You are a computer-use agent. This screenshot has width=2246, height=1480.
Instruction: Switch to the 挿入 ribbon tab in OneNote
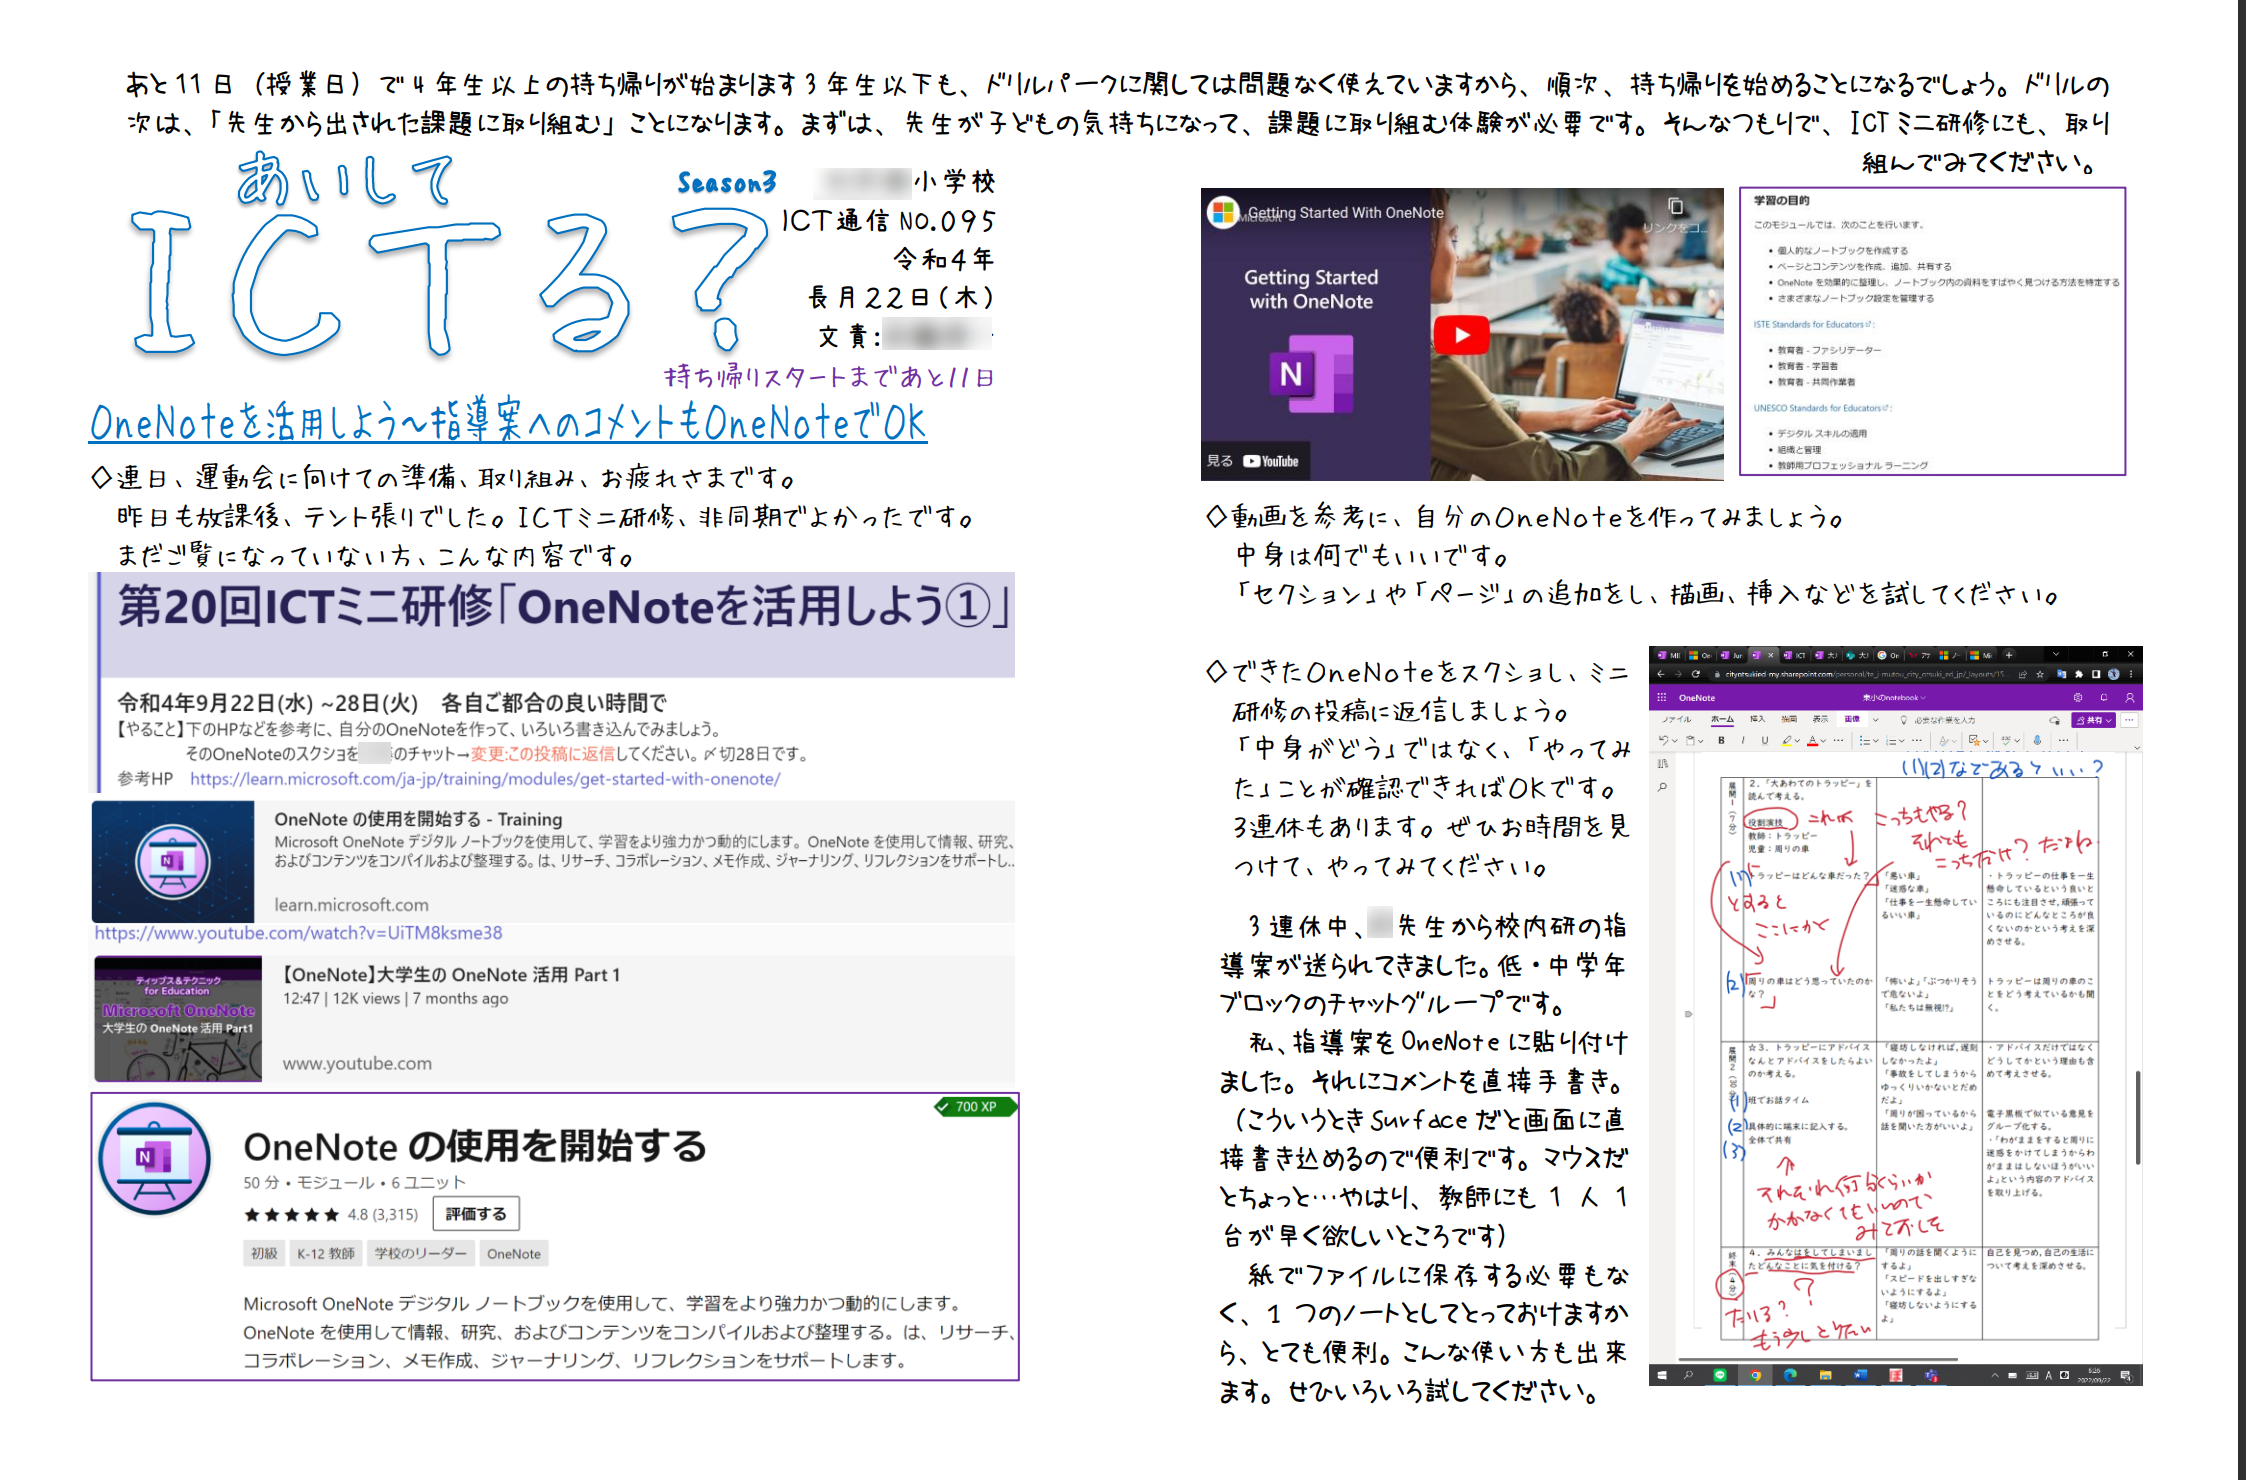[x=1757, y=719]
